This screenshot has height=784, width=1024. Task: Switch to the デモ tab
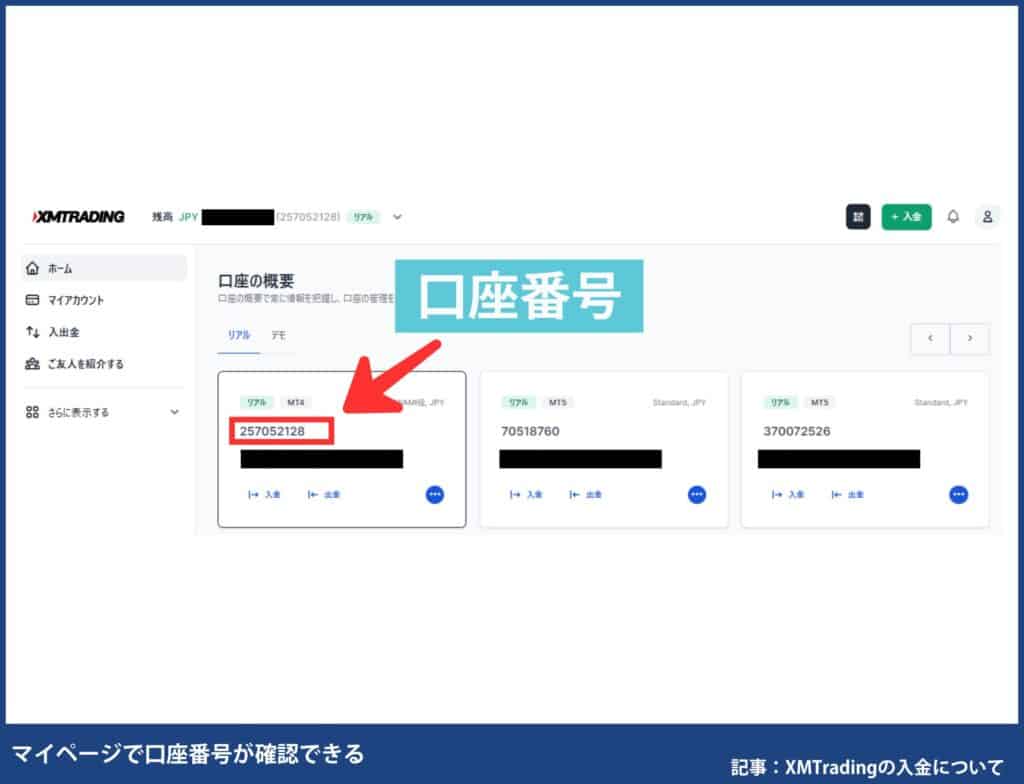(x=278, y=336)
